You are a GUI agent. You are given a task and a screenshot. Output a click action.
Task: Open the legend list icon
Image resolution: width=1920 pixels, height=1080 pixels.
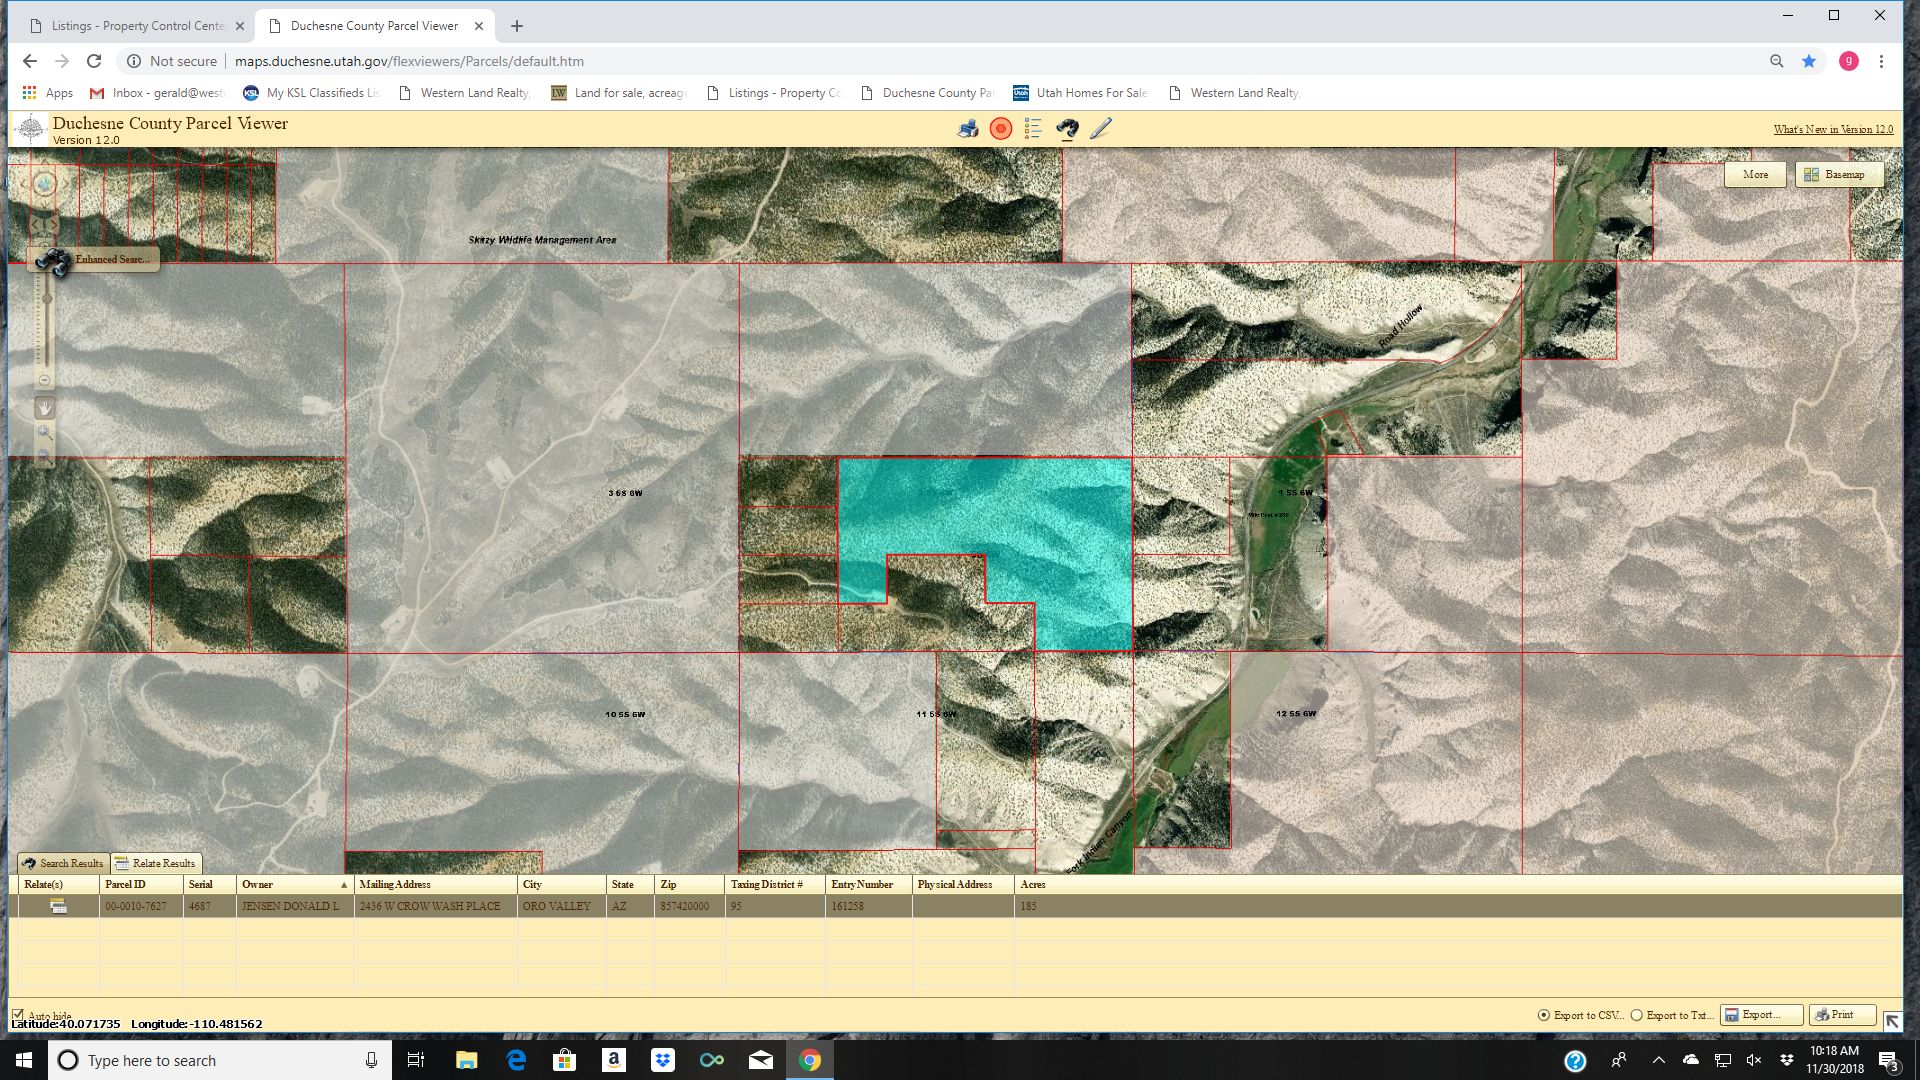pyautogui.click(x=1034, y=128)
